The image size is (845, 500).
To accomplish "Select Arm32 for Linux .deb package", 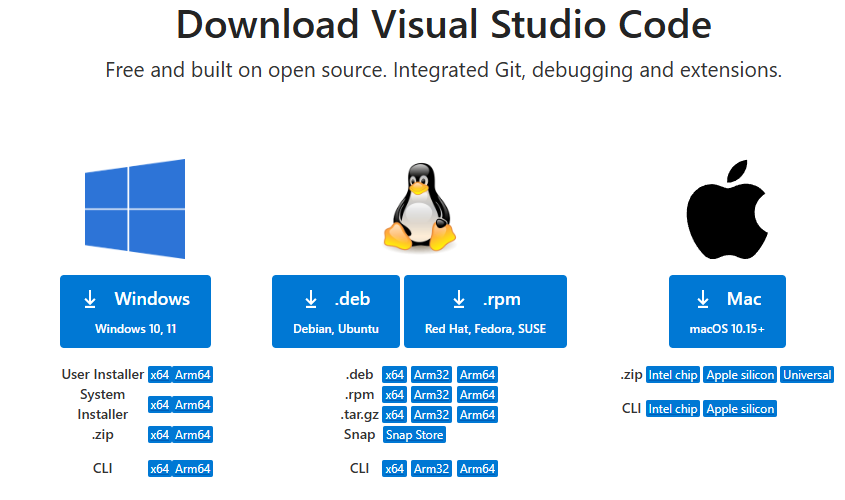I will 431,375.
